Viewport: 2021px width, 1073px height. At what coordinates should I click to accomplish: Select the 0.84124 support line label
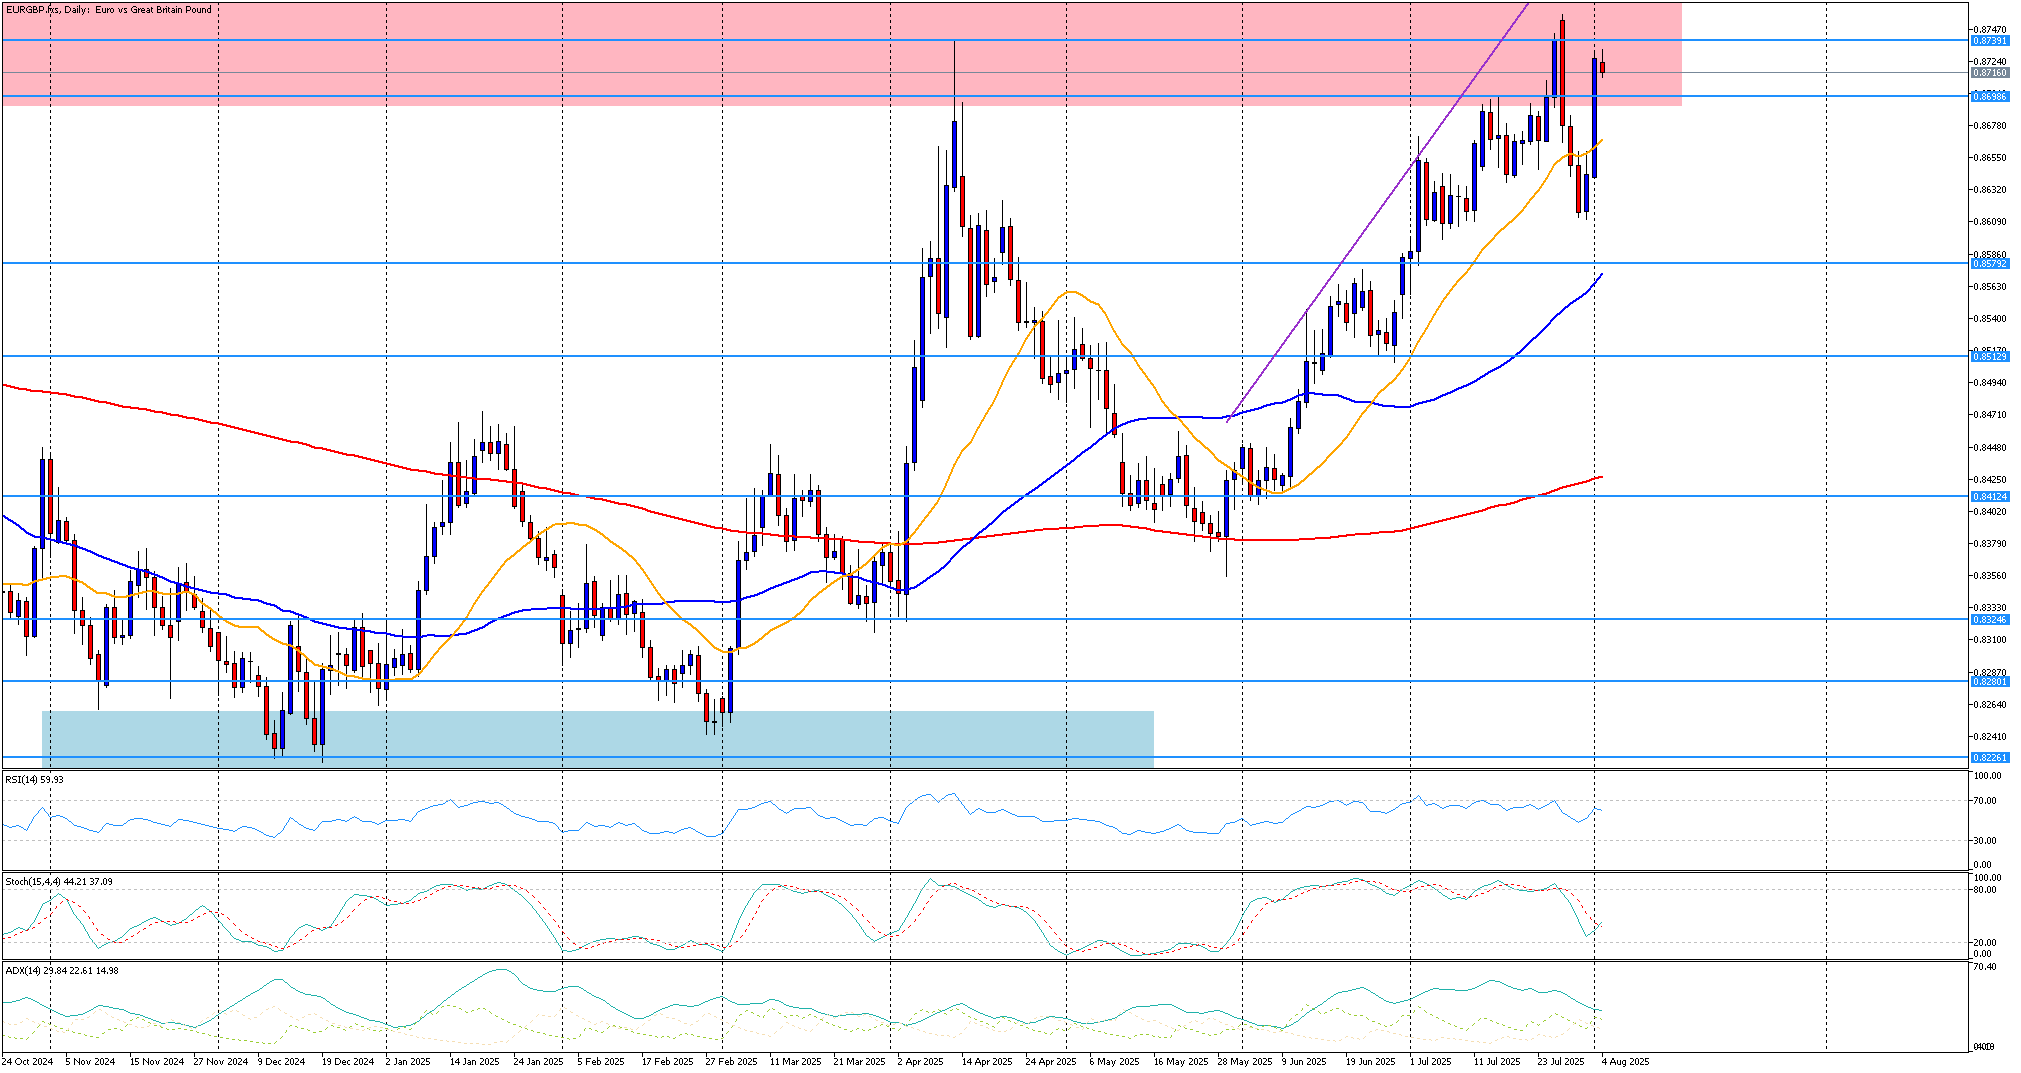[x=1988, y=496]
